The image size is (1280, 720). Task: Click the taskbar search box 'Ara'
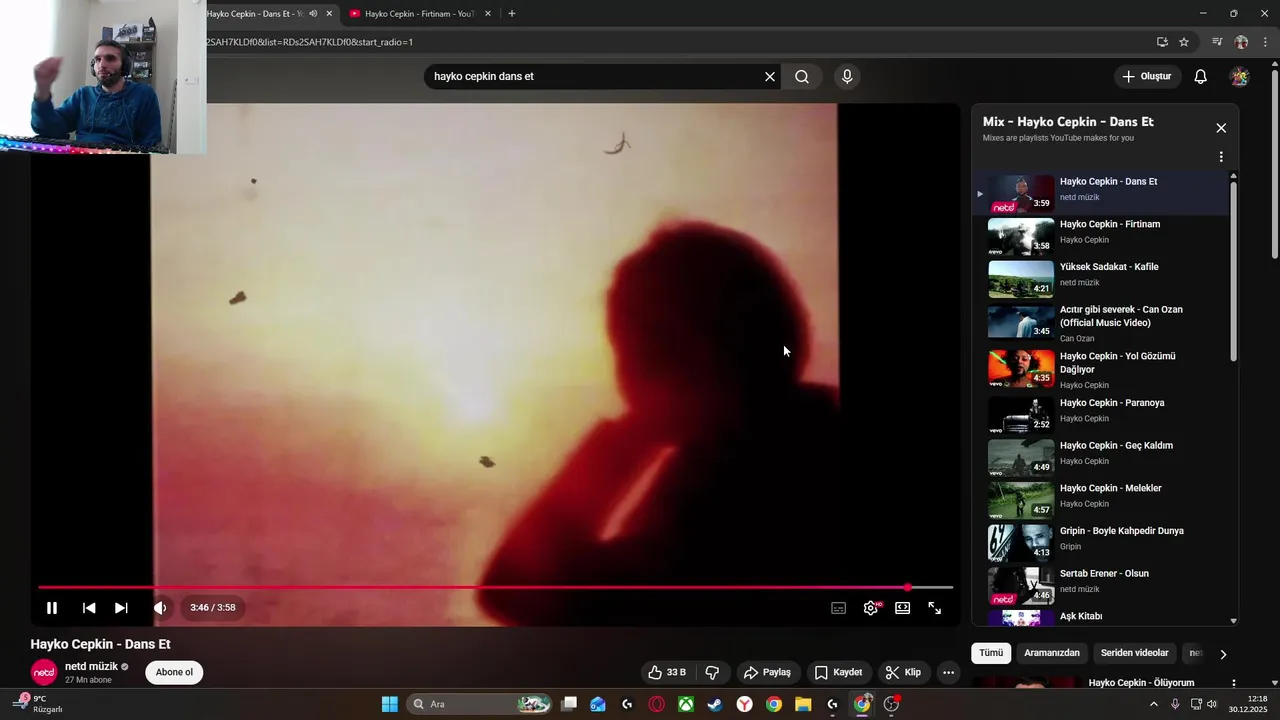[480, 705]
